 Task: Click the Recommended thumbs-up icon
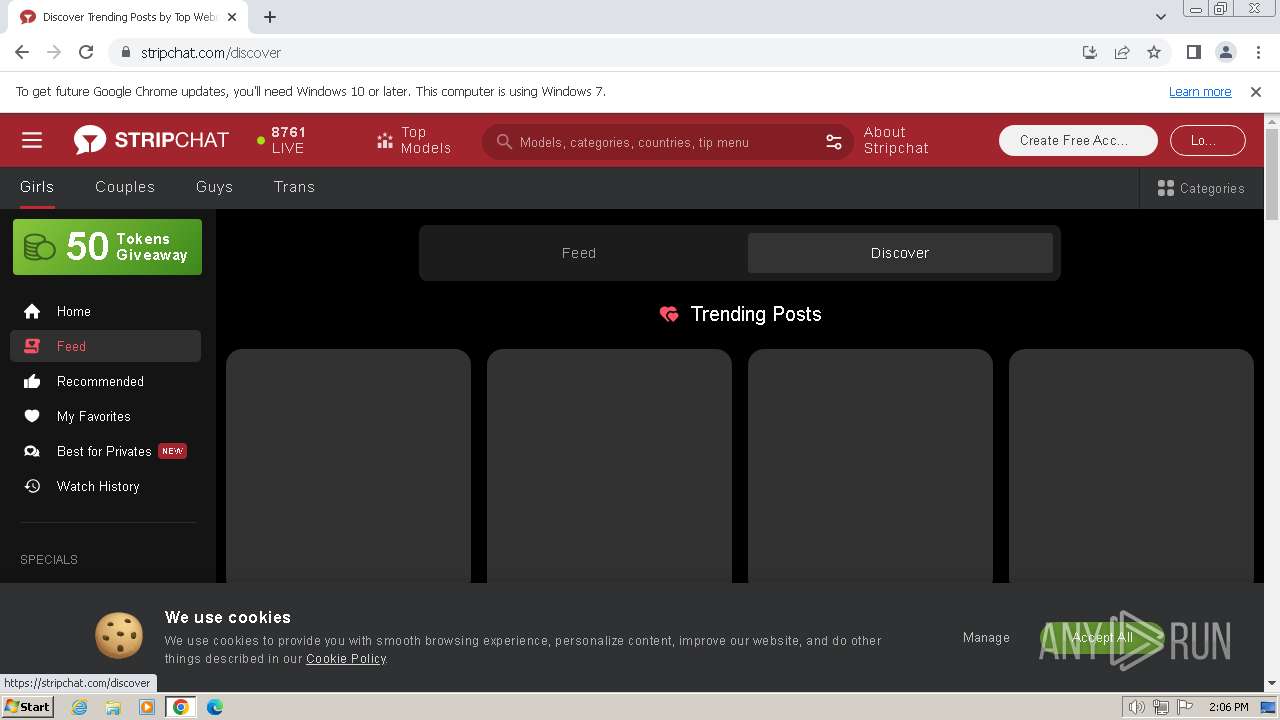coord(32,381)
